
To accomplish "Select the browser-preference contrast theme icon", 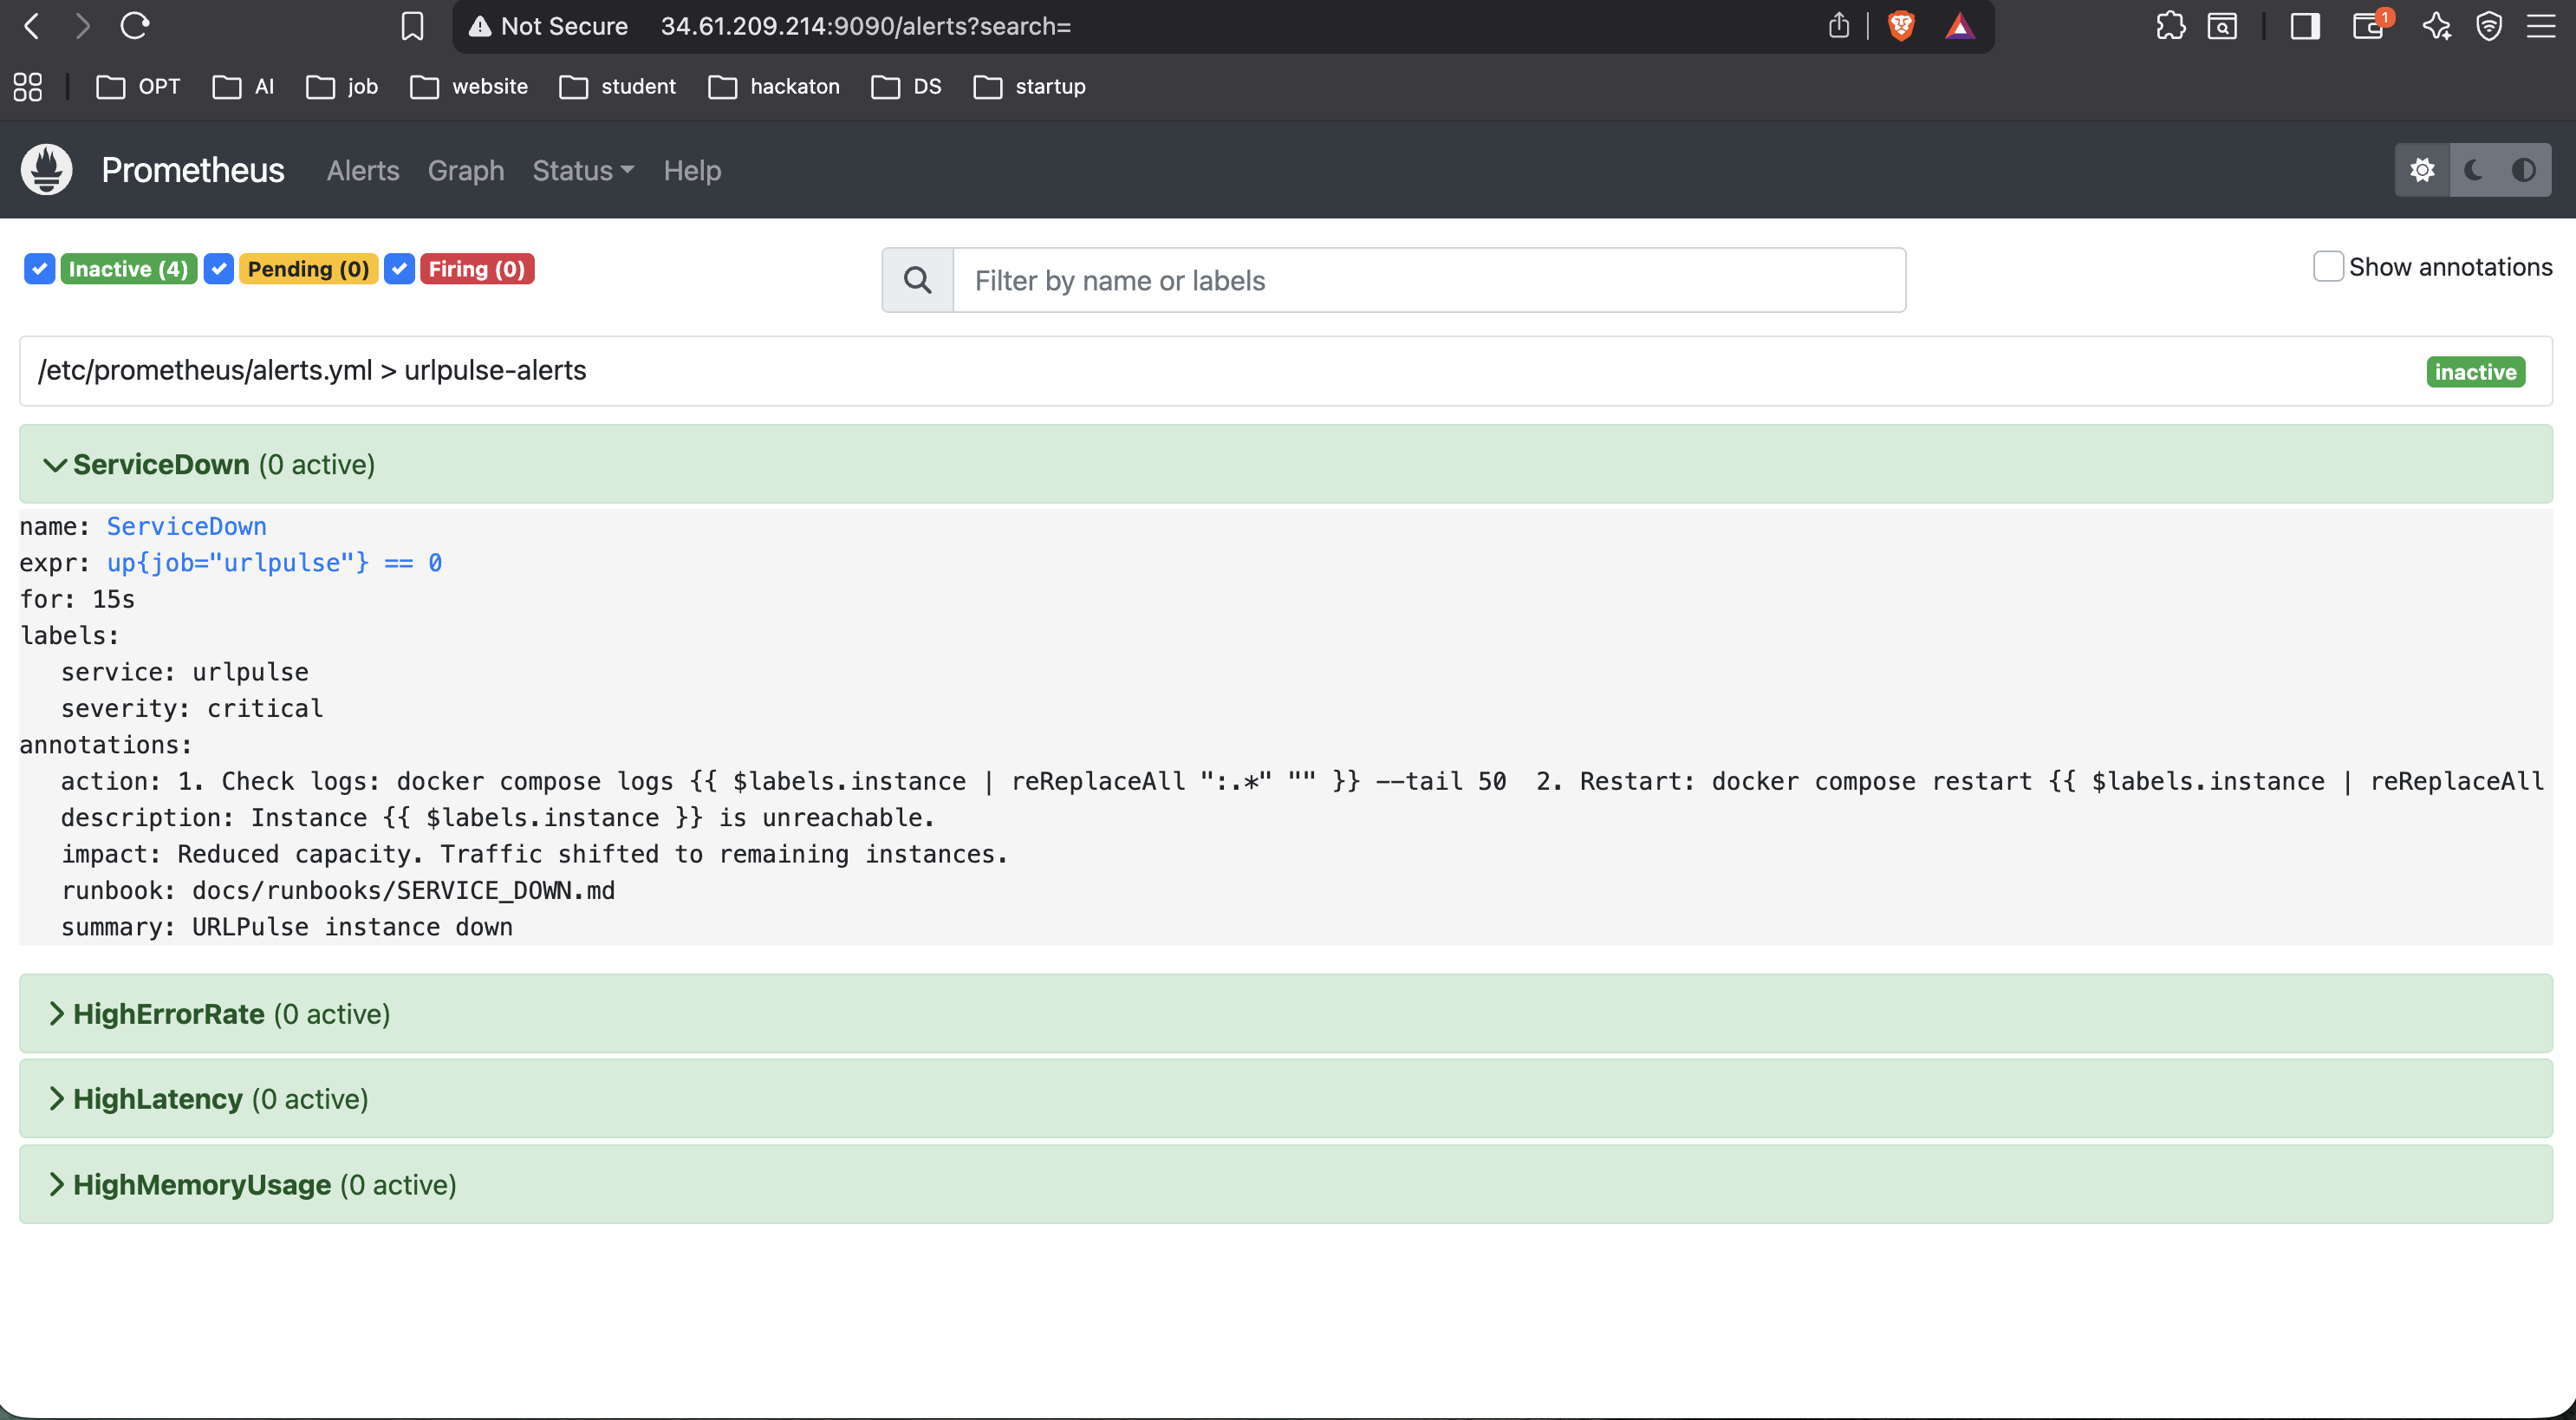I will [2523, 170].
